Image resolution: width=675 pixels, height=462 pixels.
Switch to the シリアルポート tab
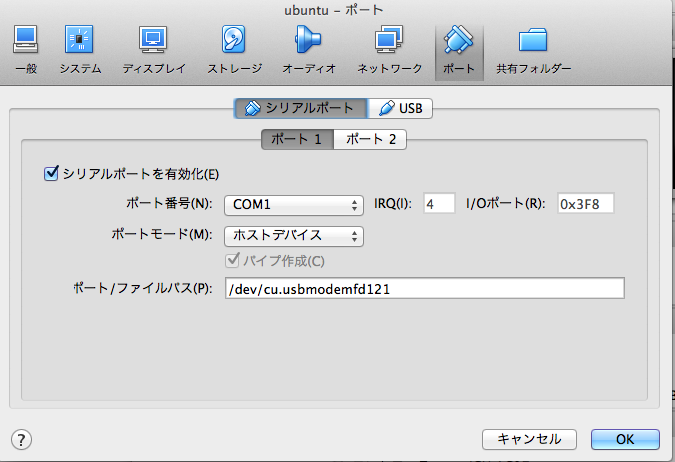301,108
